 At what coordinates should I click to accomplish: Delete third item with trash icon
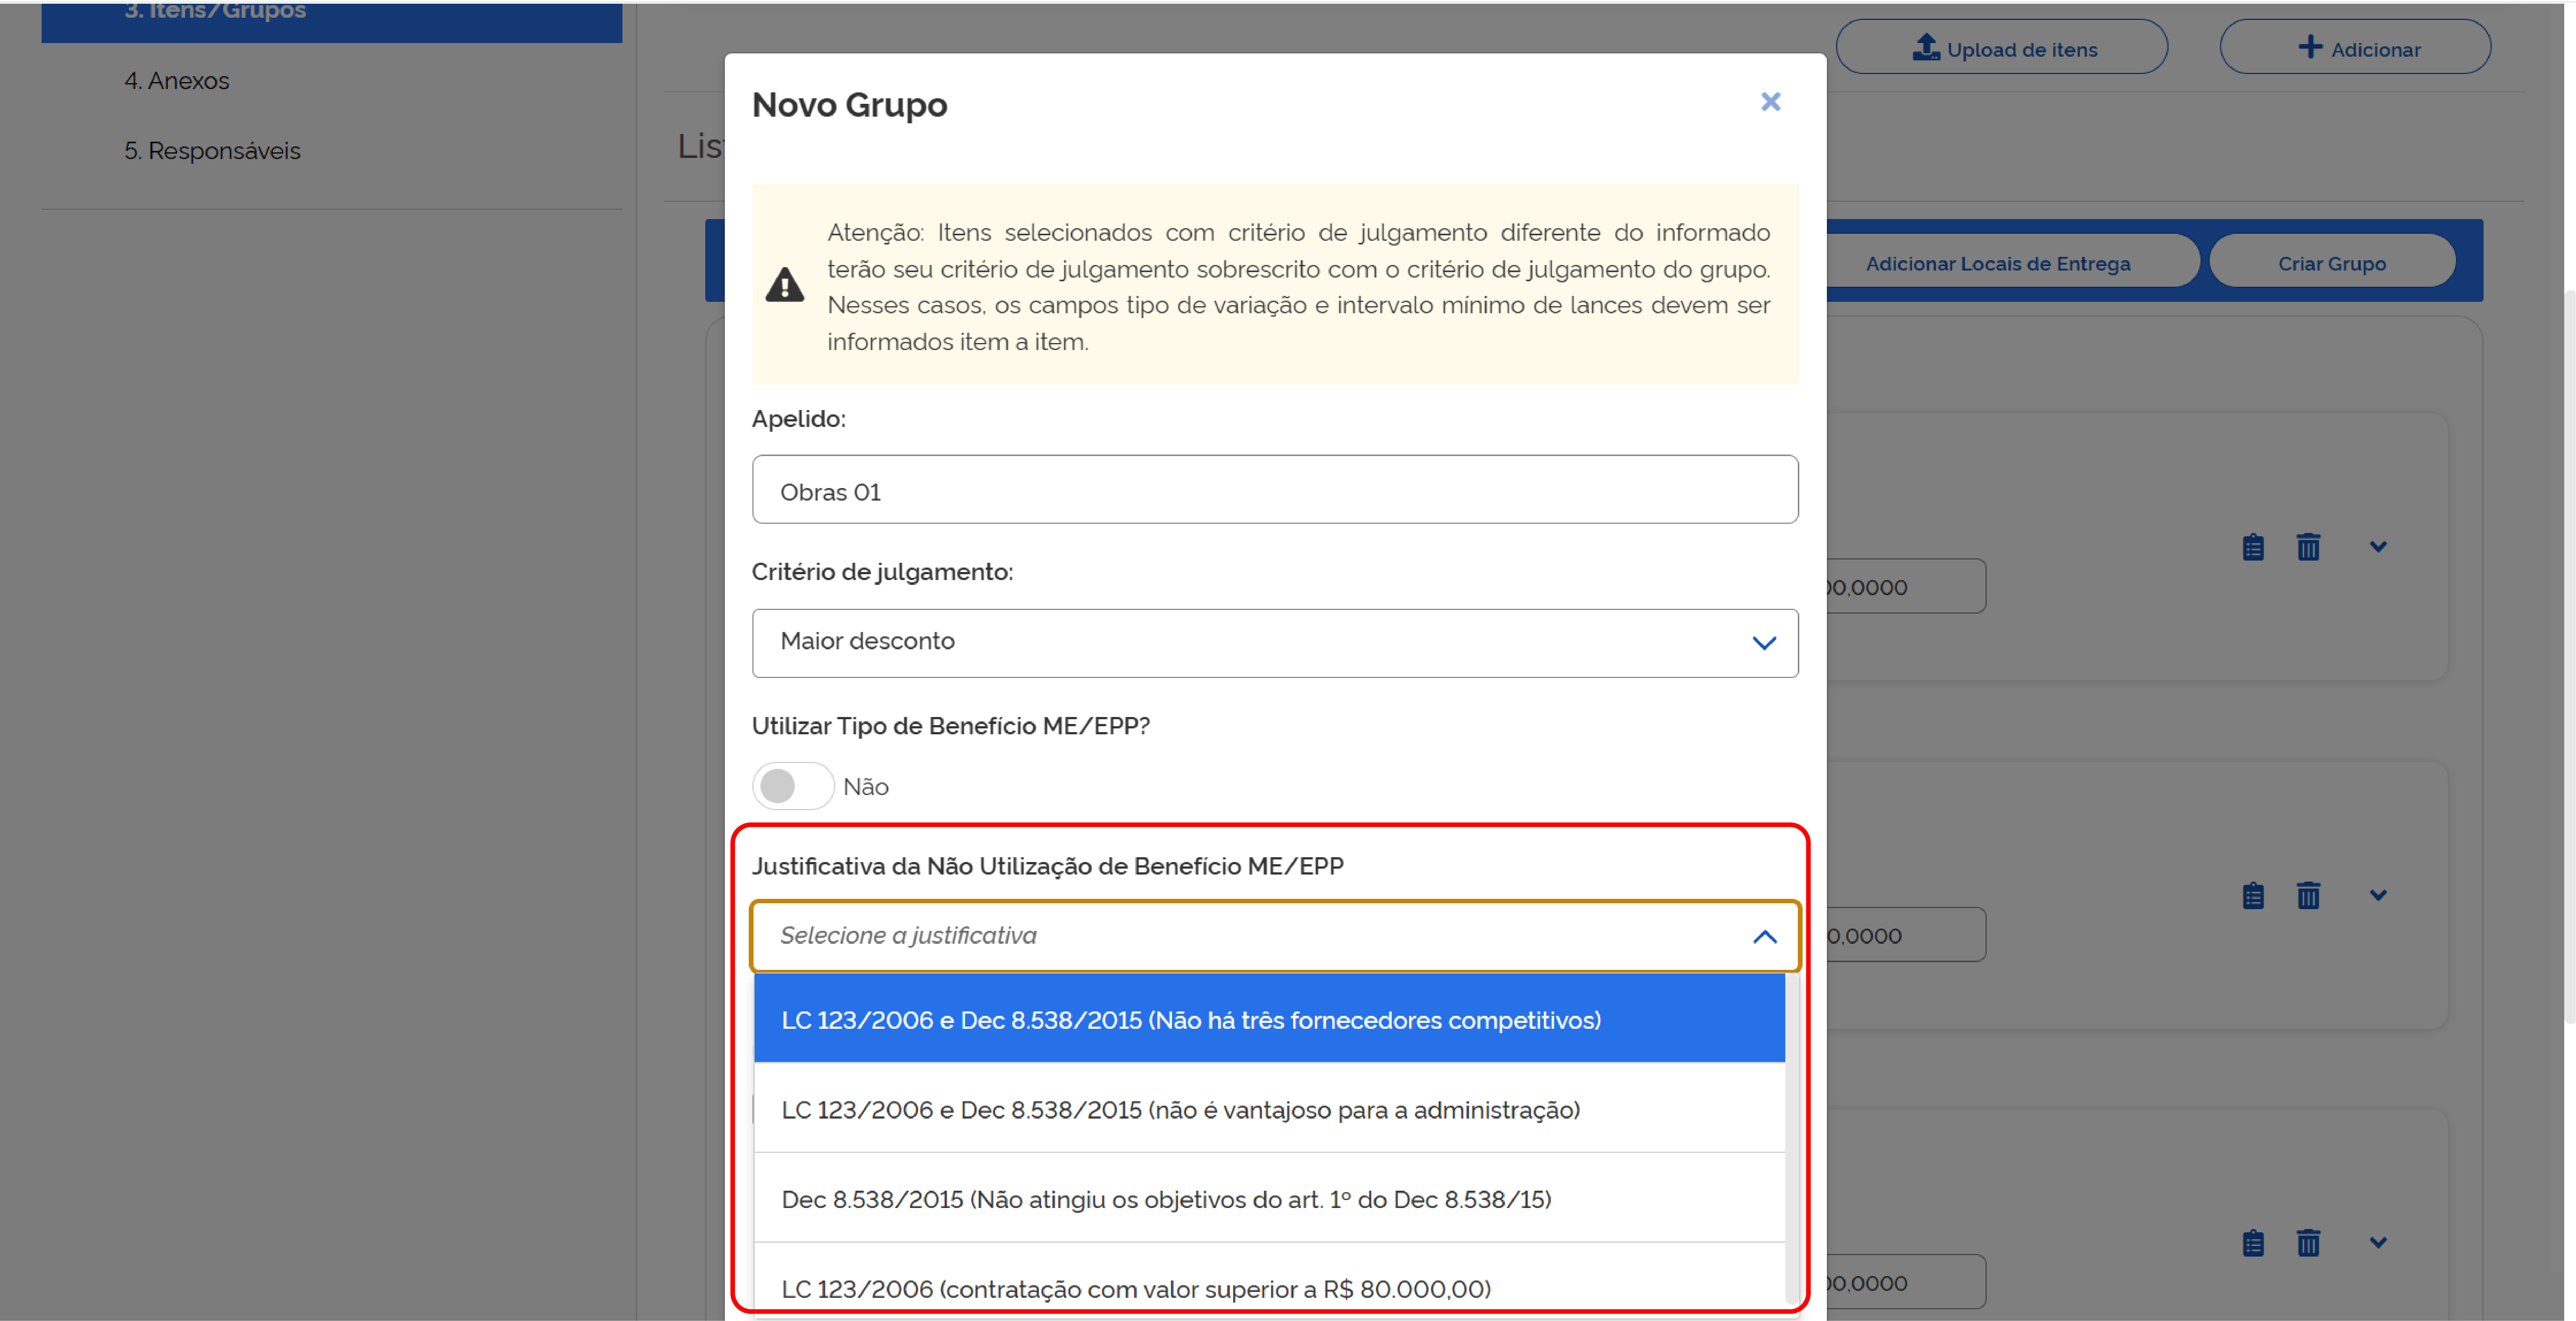[2308, 1243]
